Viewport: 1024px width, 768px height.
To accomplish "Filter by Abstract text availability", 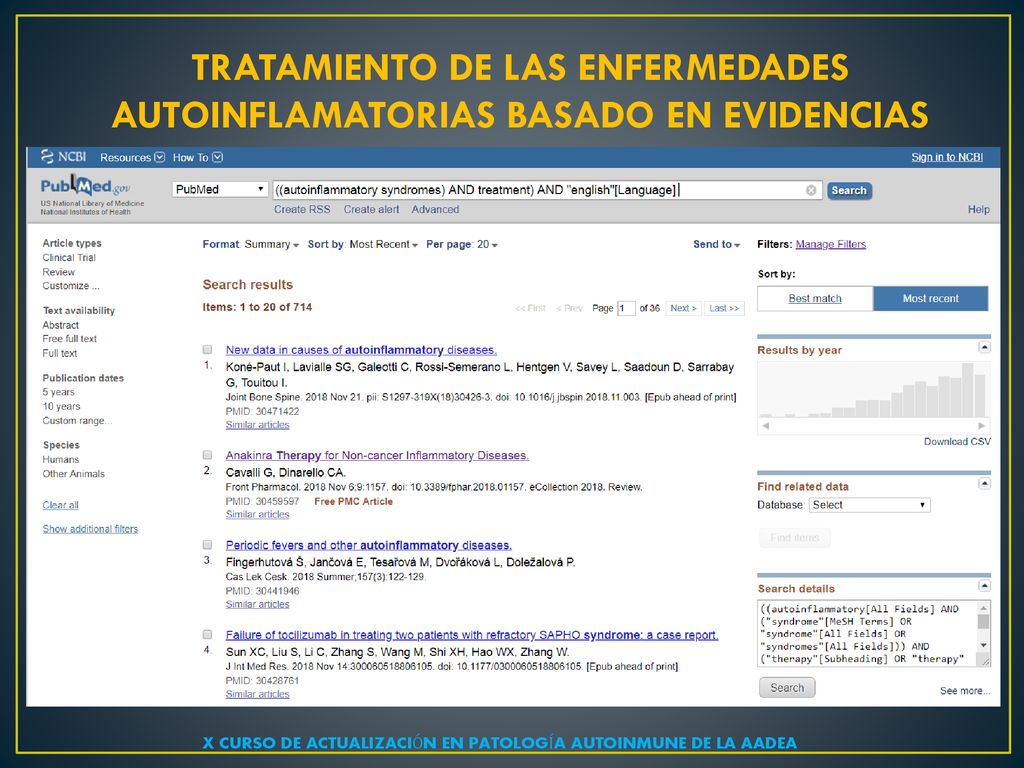I will pos(61,325).
